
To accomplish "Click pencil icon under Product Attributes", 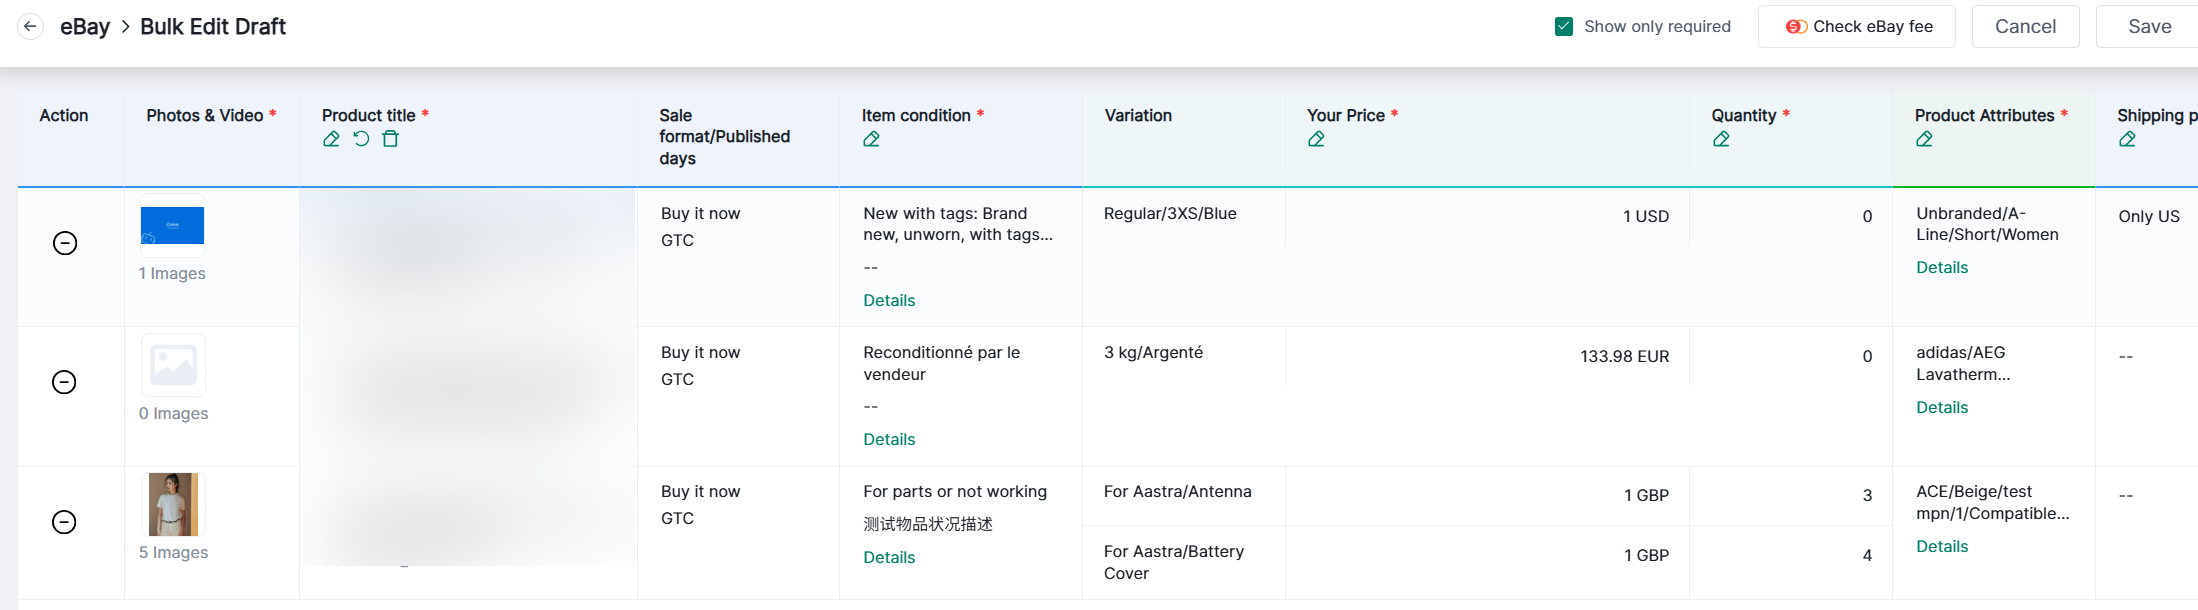I will 1924,139.
